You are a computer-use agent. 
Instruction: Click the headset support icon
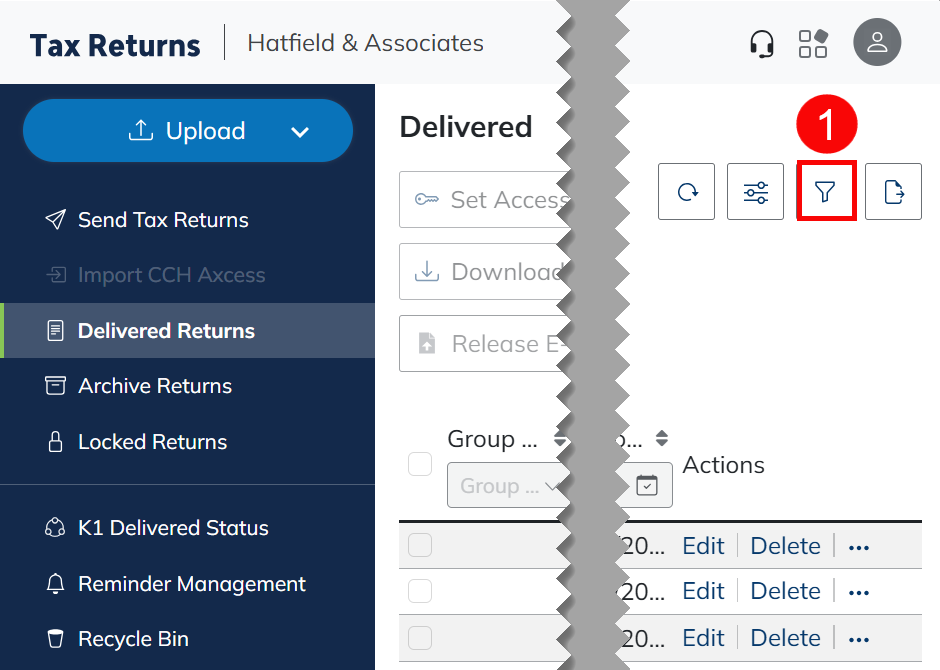coord(762,43)
